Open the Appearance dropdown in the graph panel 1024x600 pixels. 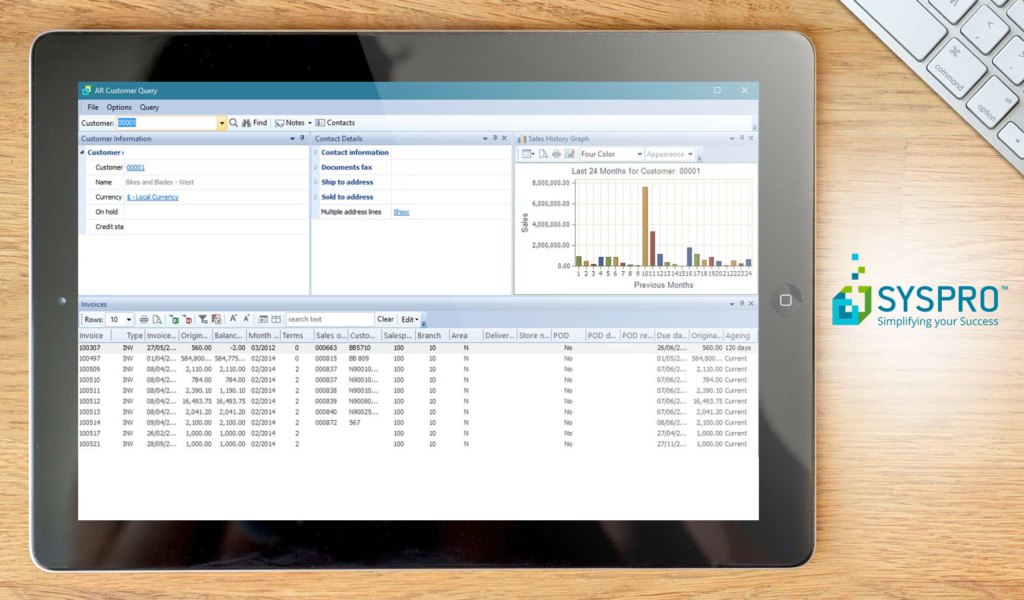pyautogui.click(x=673, y=154)
